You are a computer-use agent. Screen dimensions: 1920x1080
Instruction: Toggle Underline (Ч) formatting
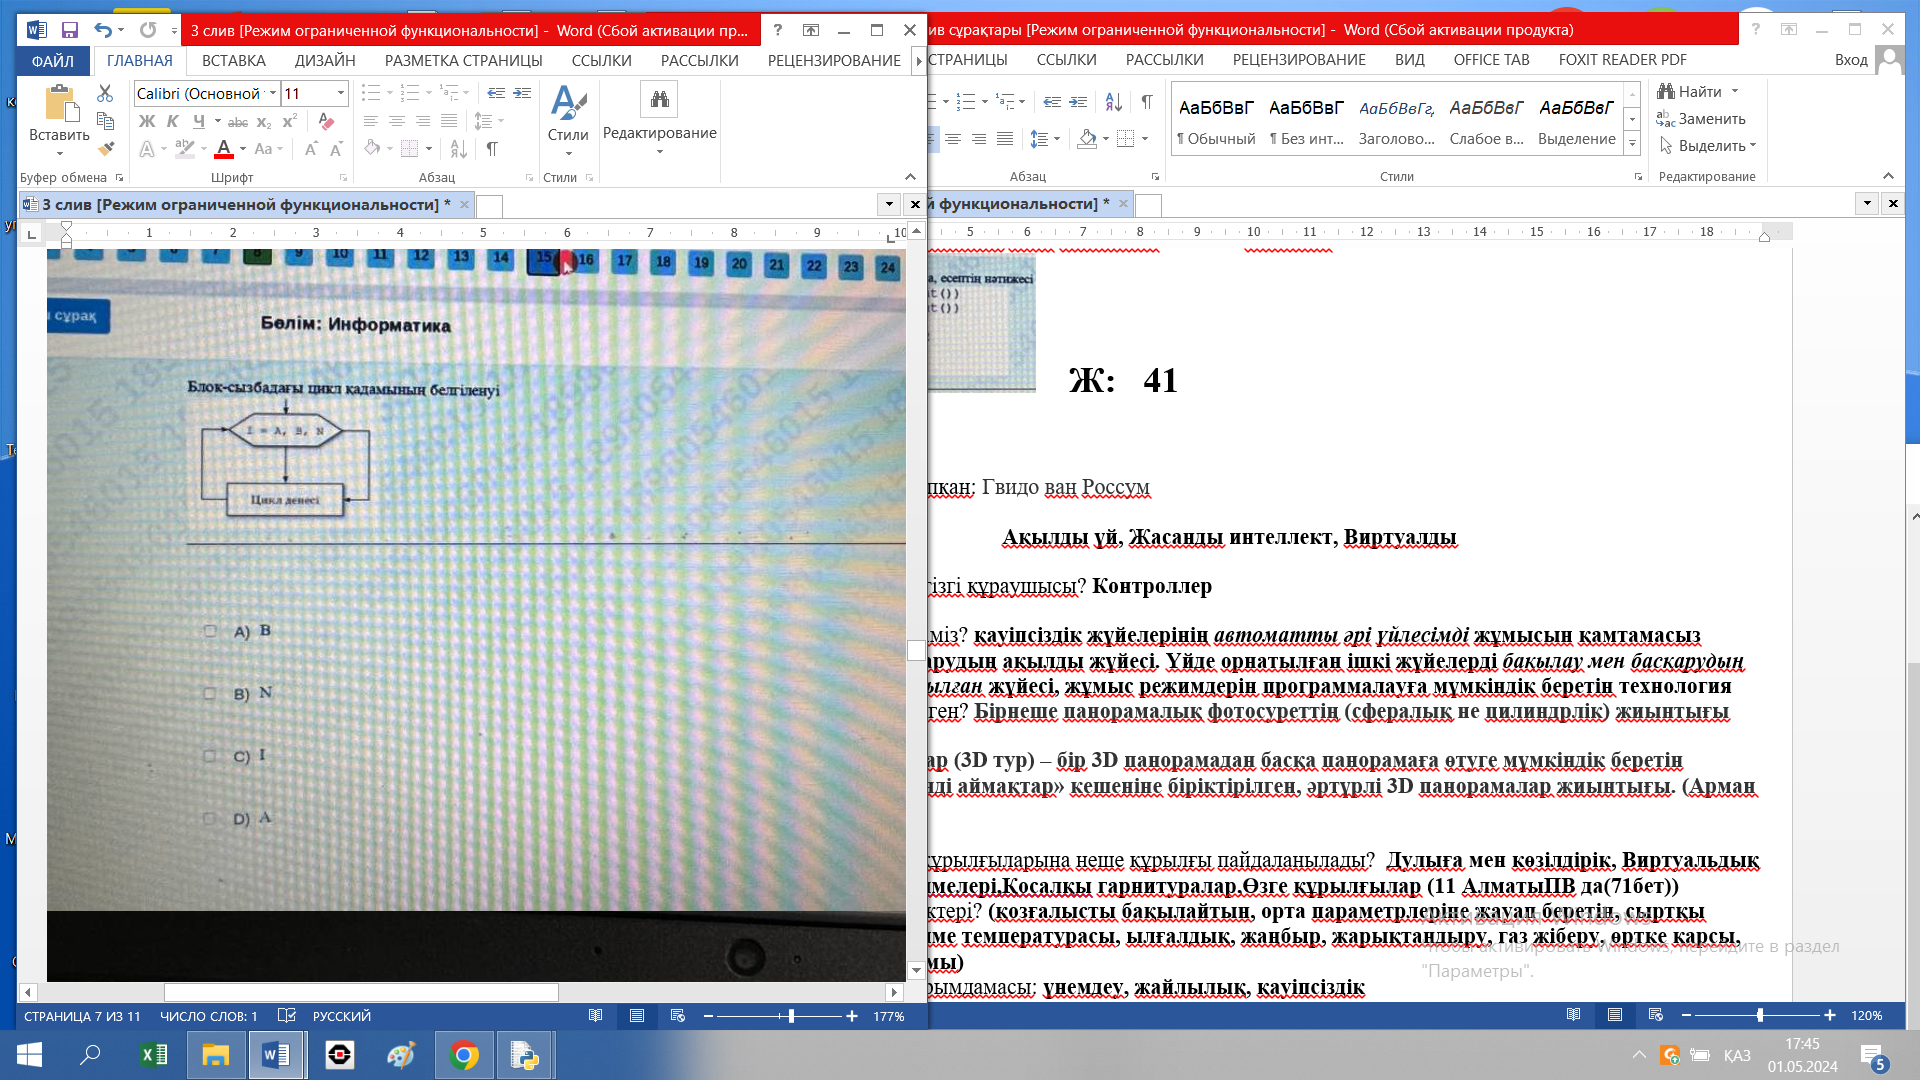coord(199,121)
